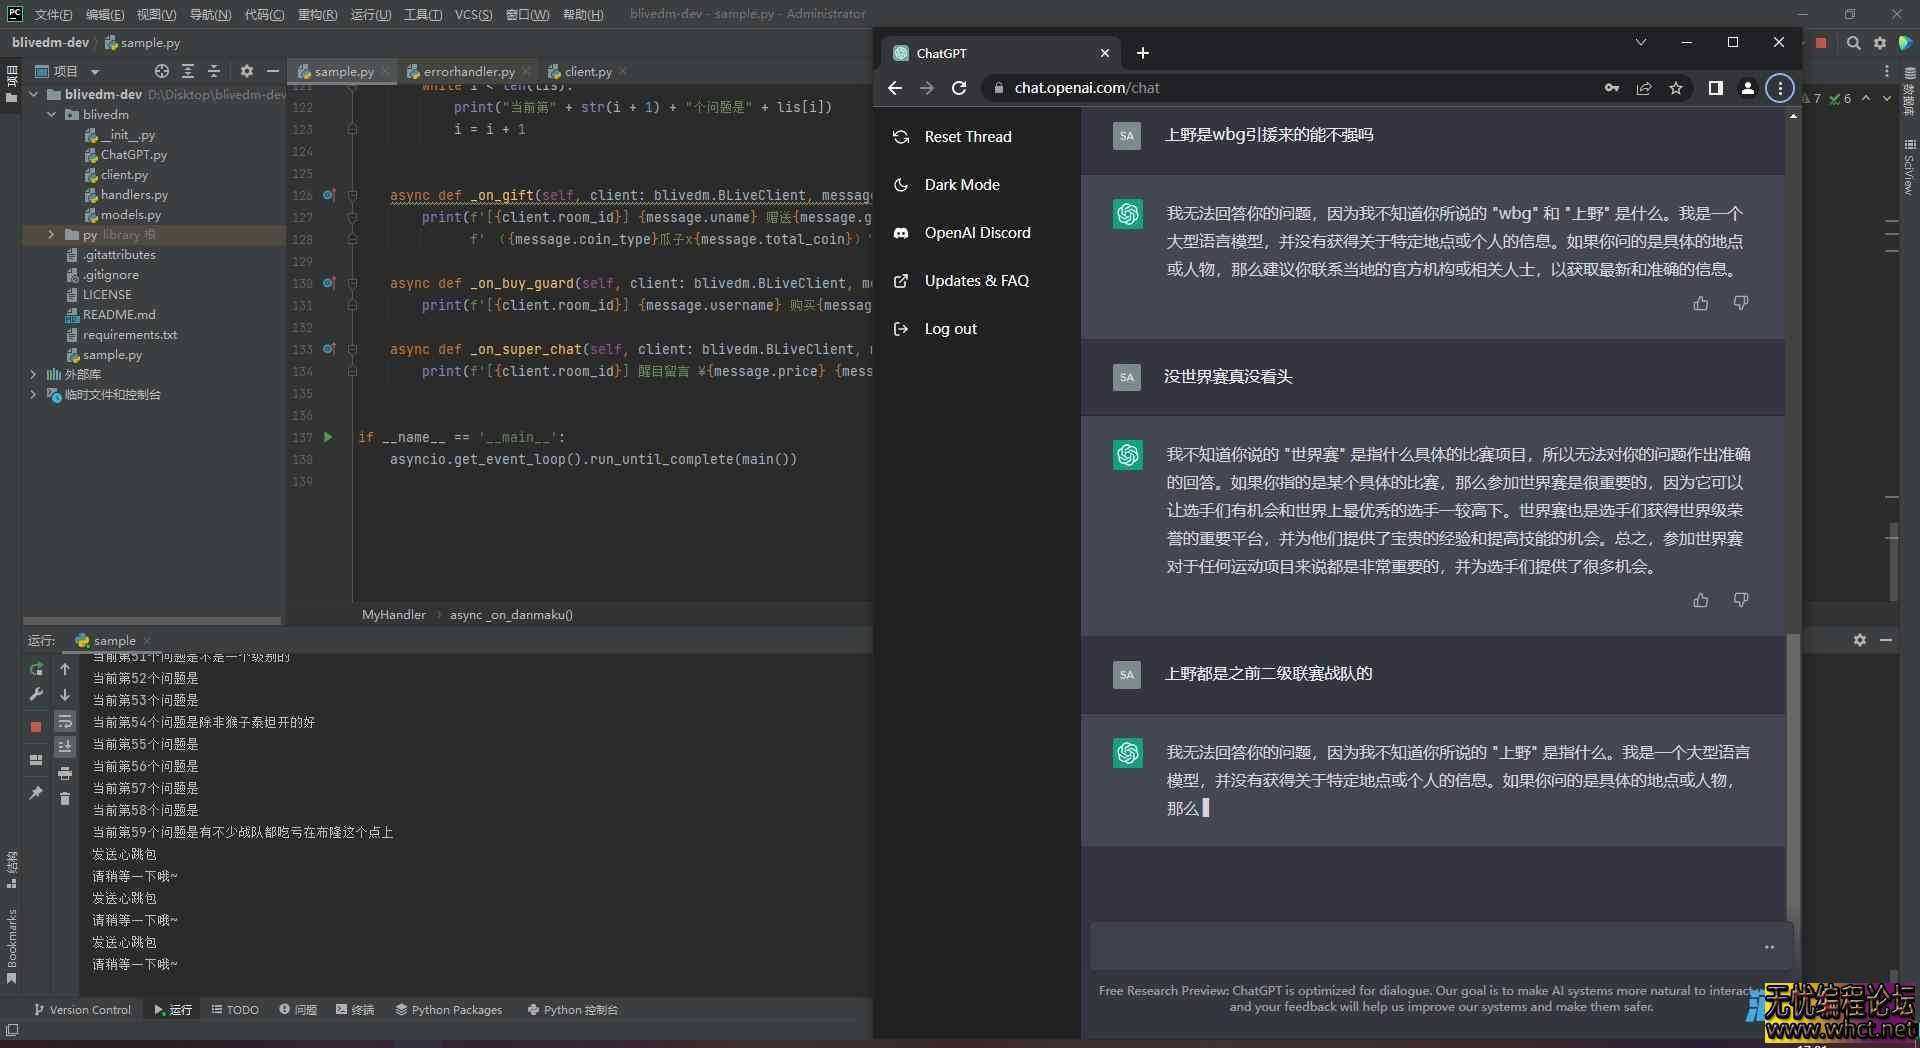Open the Project panel settings gear
This screenshot has height=1048, width=1920.
pos(247,71)
